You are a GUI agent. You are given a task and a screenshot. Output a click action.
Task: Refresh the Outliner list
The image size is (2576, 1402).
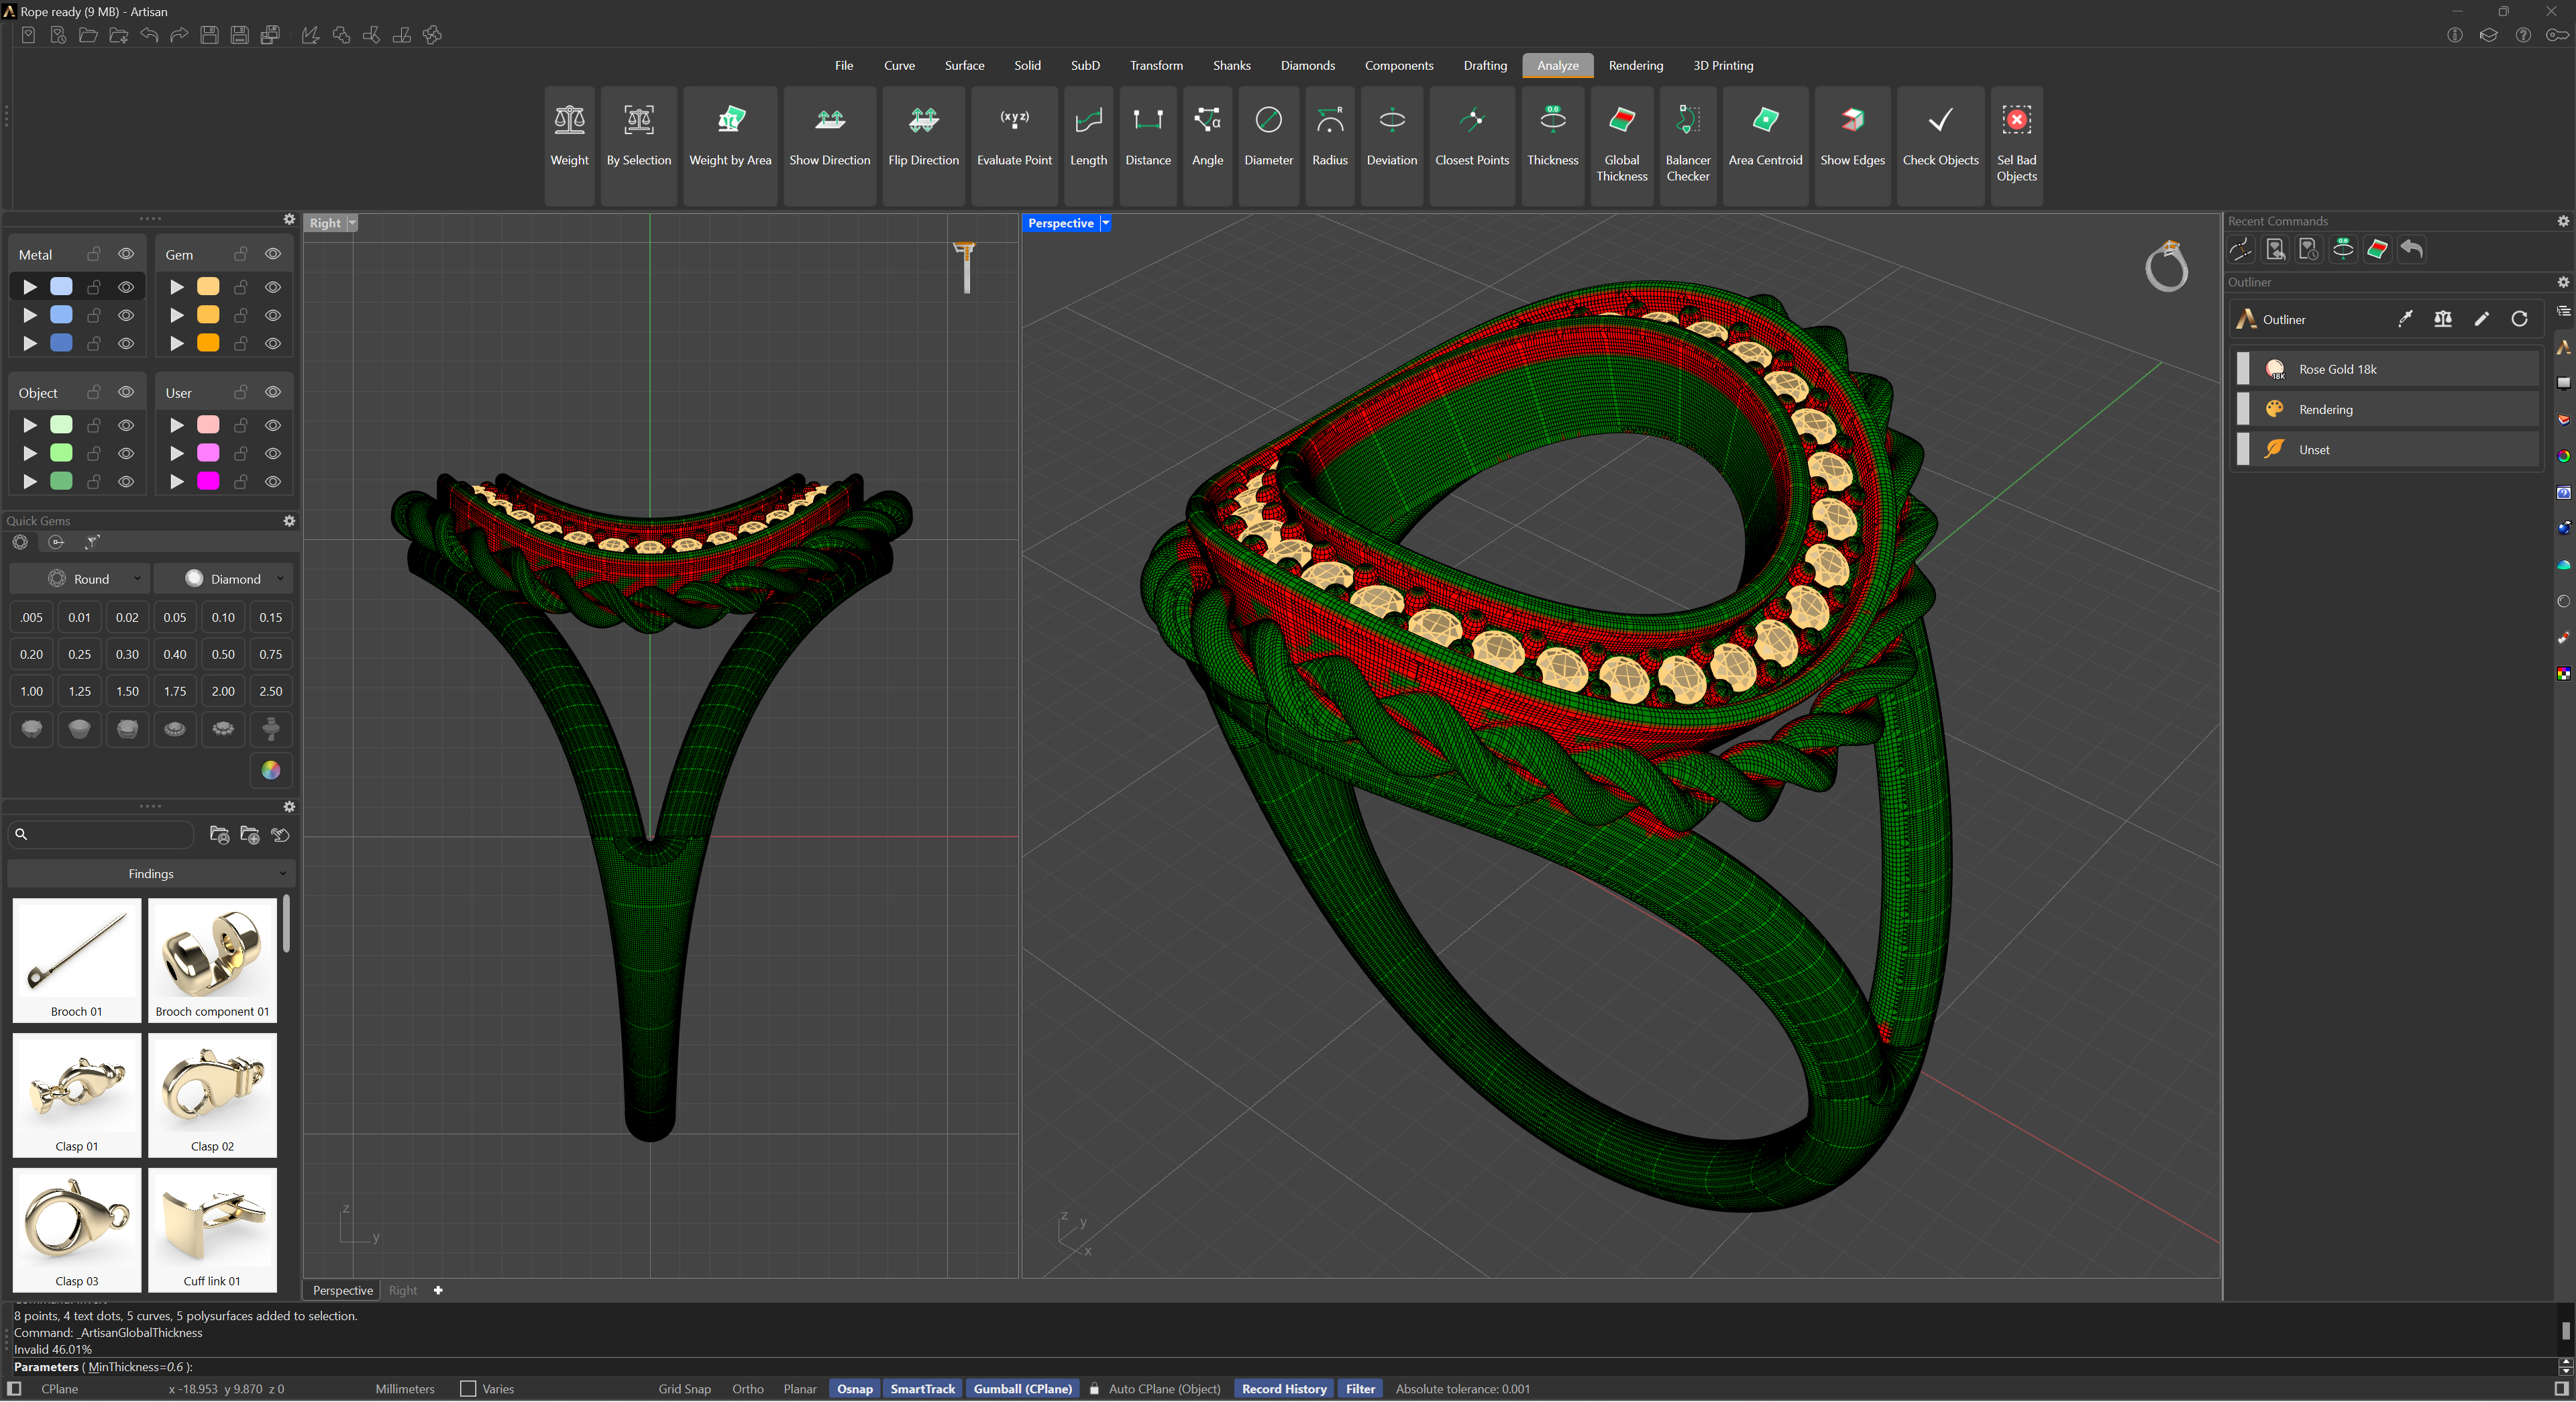click(x=2519, y=319)
